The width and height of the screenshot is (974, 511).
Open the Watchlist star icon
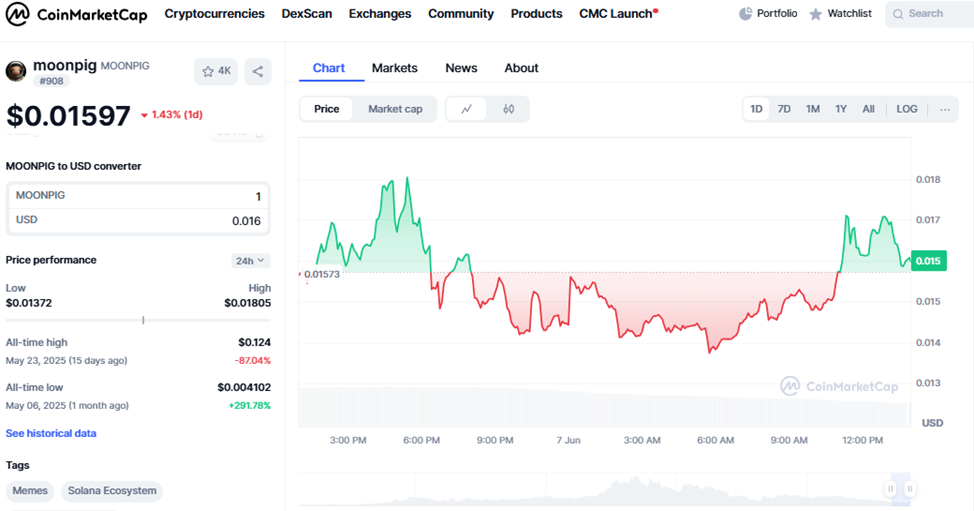[816, 14]
